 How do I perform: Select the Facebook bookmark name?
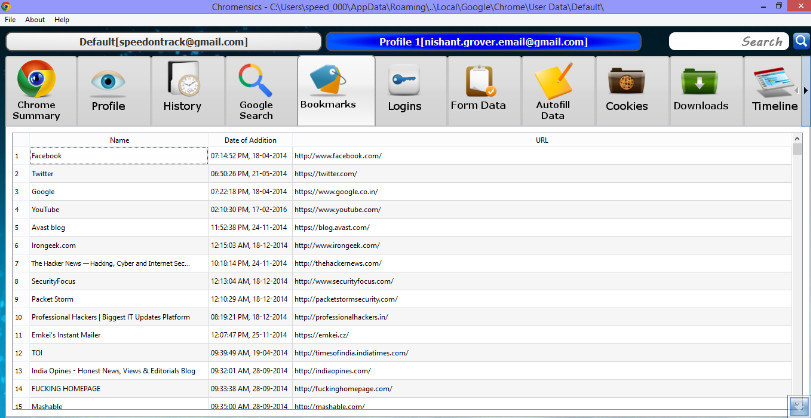pos(119,156)
